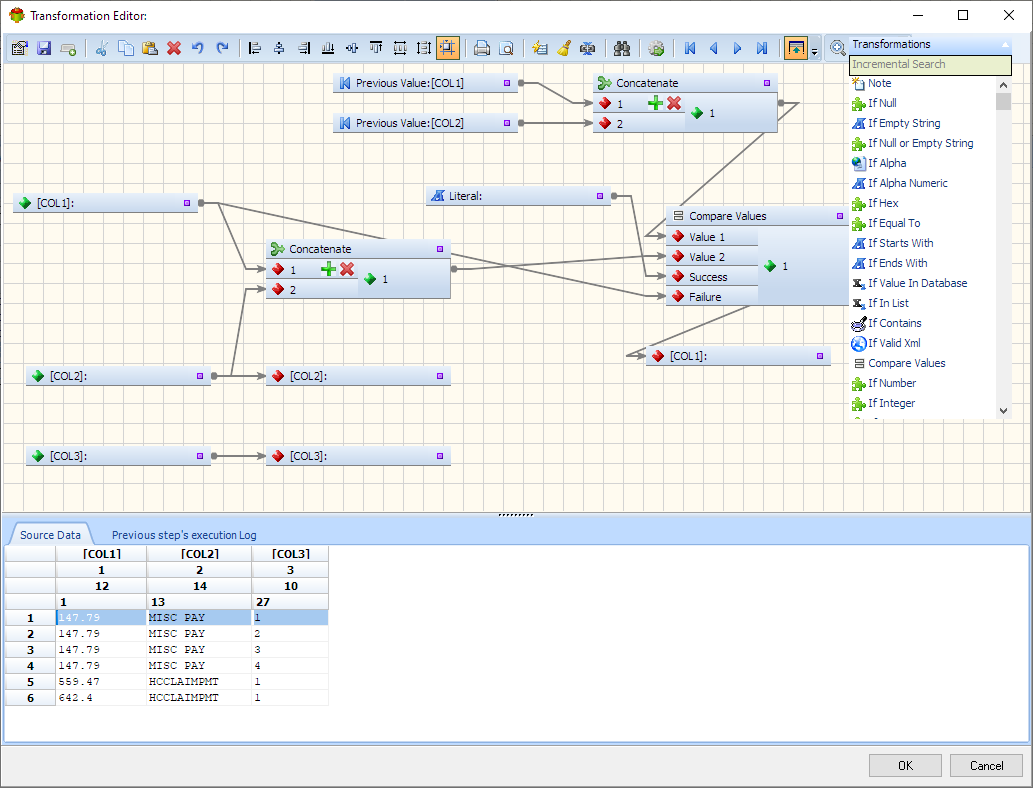Viewport: 1033px width, 788px height.
Task: Copy the selected transformation nodes
Action: pyautogui.click(x=126, y=48)
